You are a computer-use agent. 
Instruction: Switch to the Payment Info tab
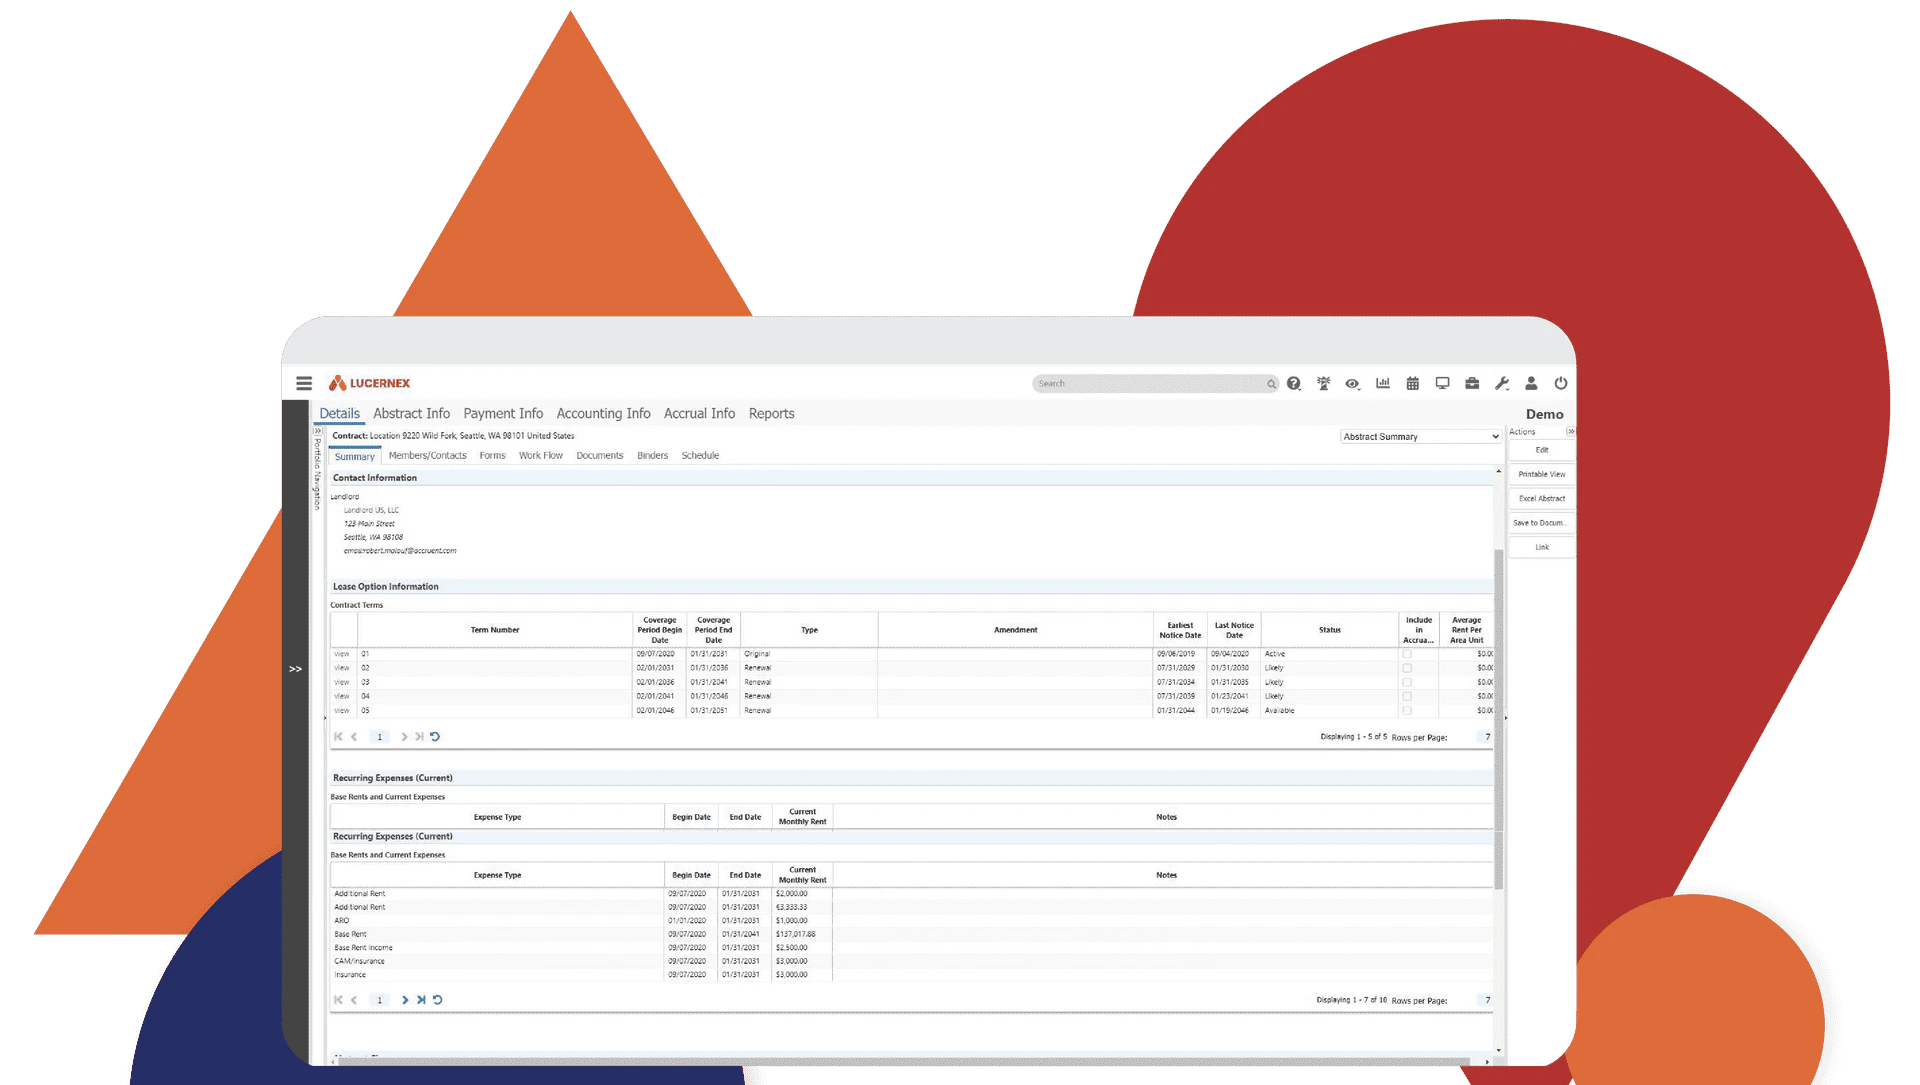pyautogui.click(x=502, y=413)
